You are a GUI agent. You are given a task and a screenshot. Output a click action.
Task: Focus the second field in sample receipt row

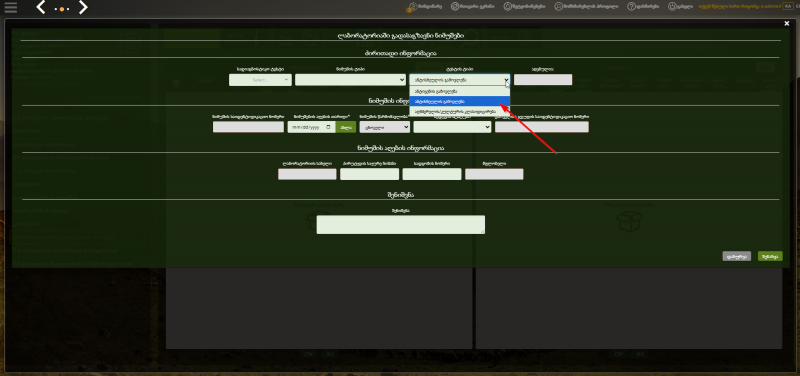coord(369,174)
